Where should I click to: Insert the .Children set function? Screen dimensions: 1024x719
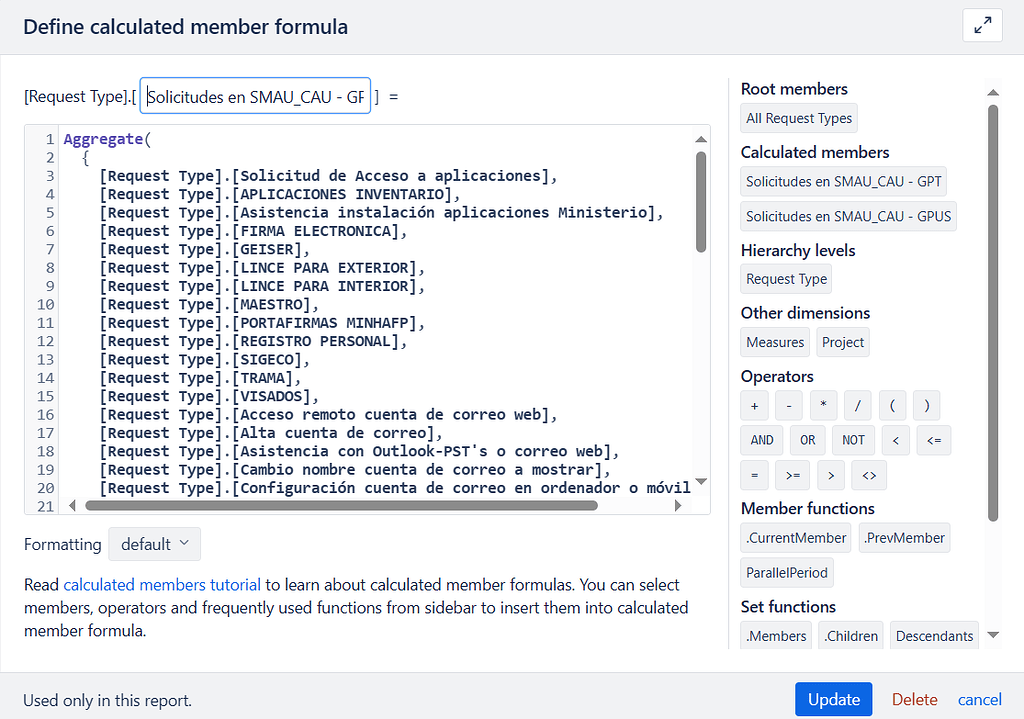pos(850,634)
